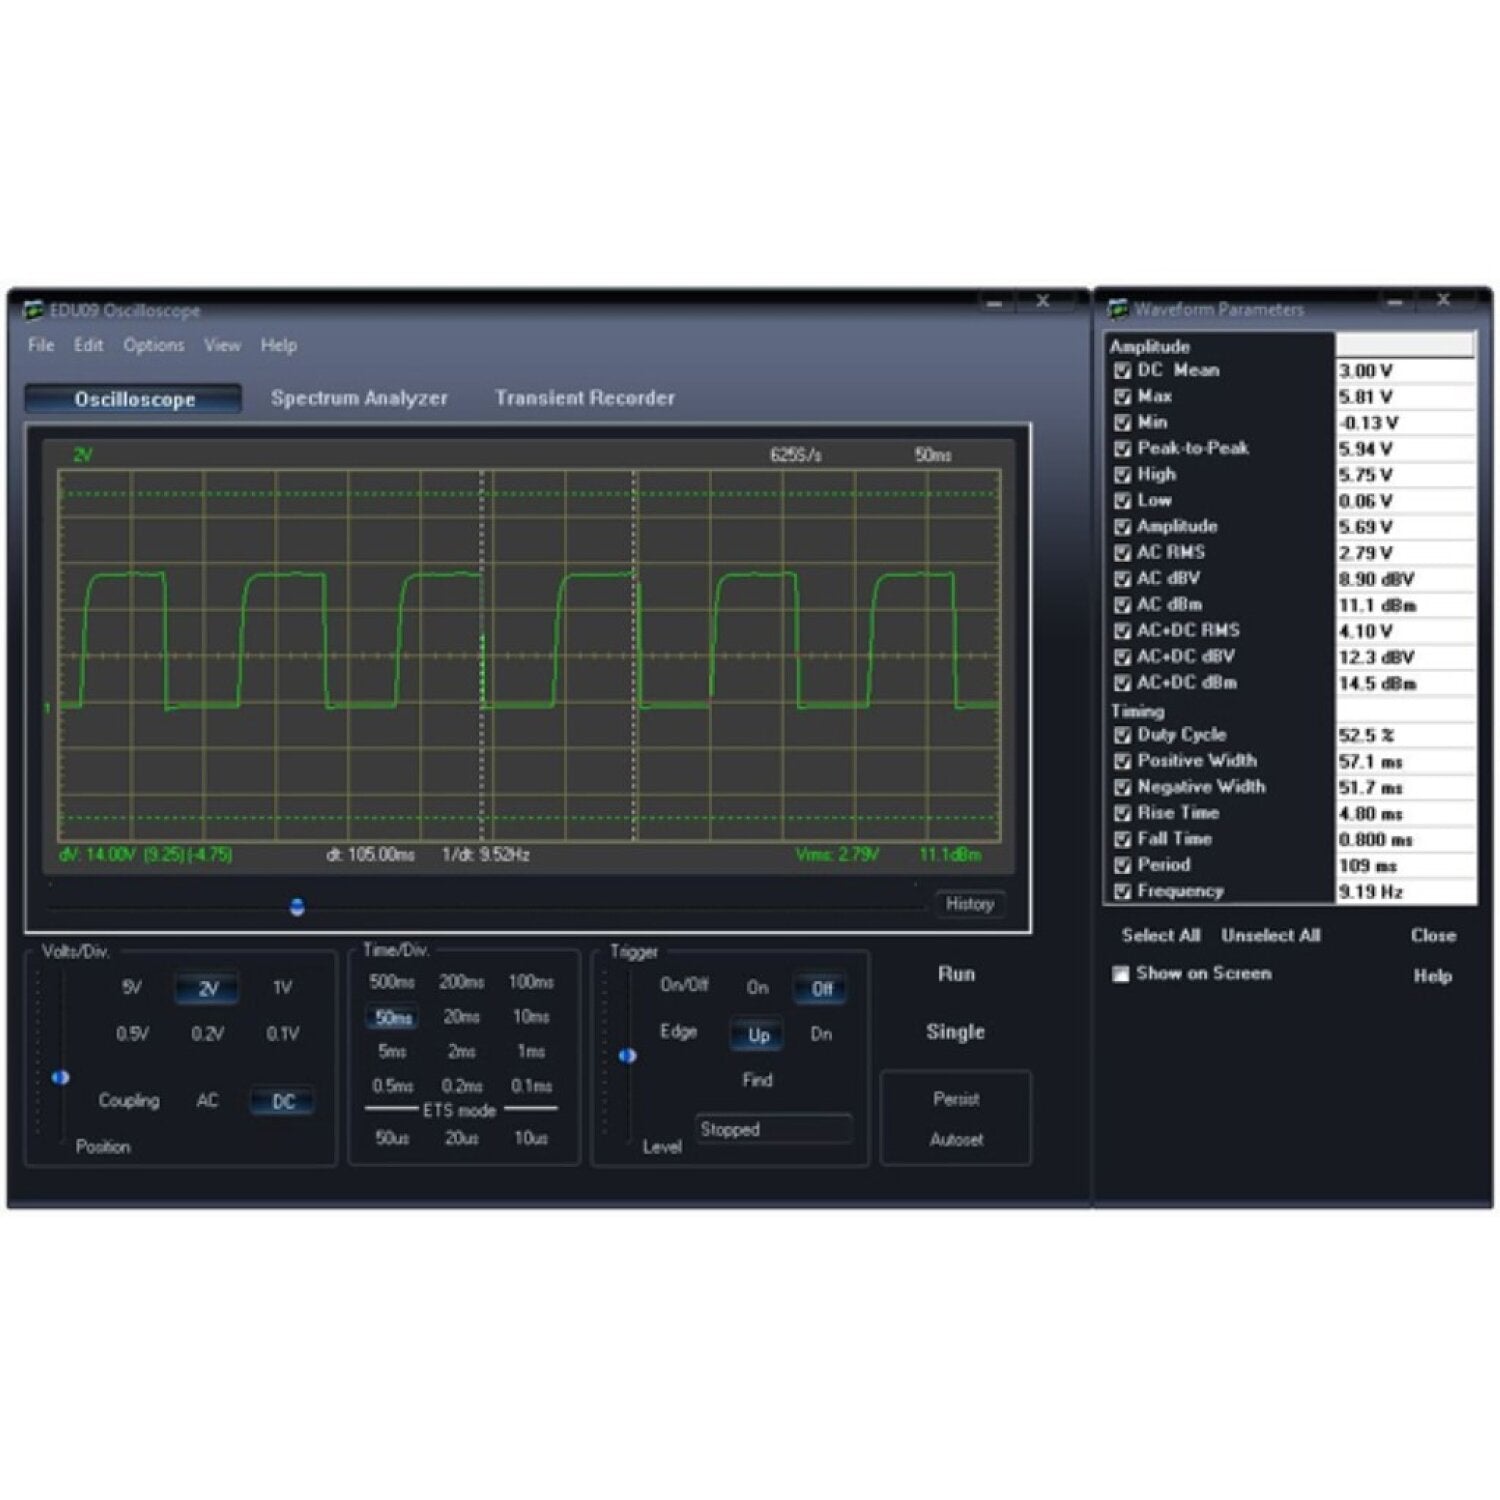The image size is (1500, 1500).
Task: Click the trigger Level slider handle
Action: 627,1056
